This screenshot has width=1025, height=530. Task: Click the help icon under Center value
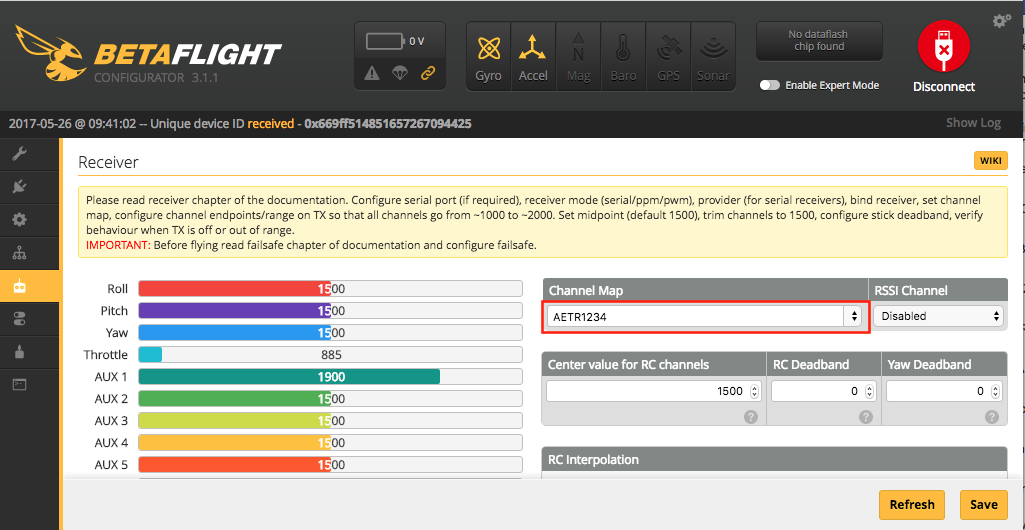(751, 417)
